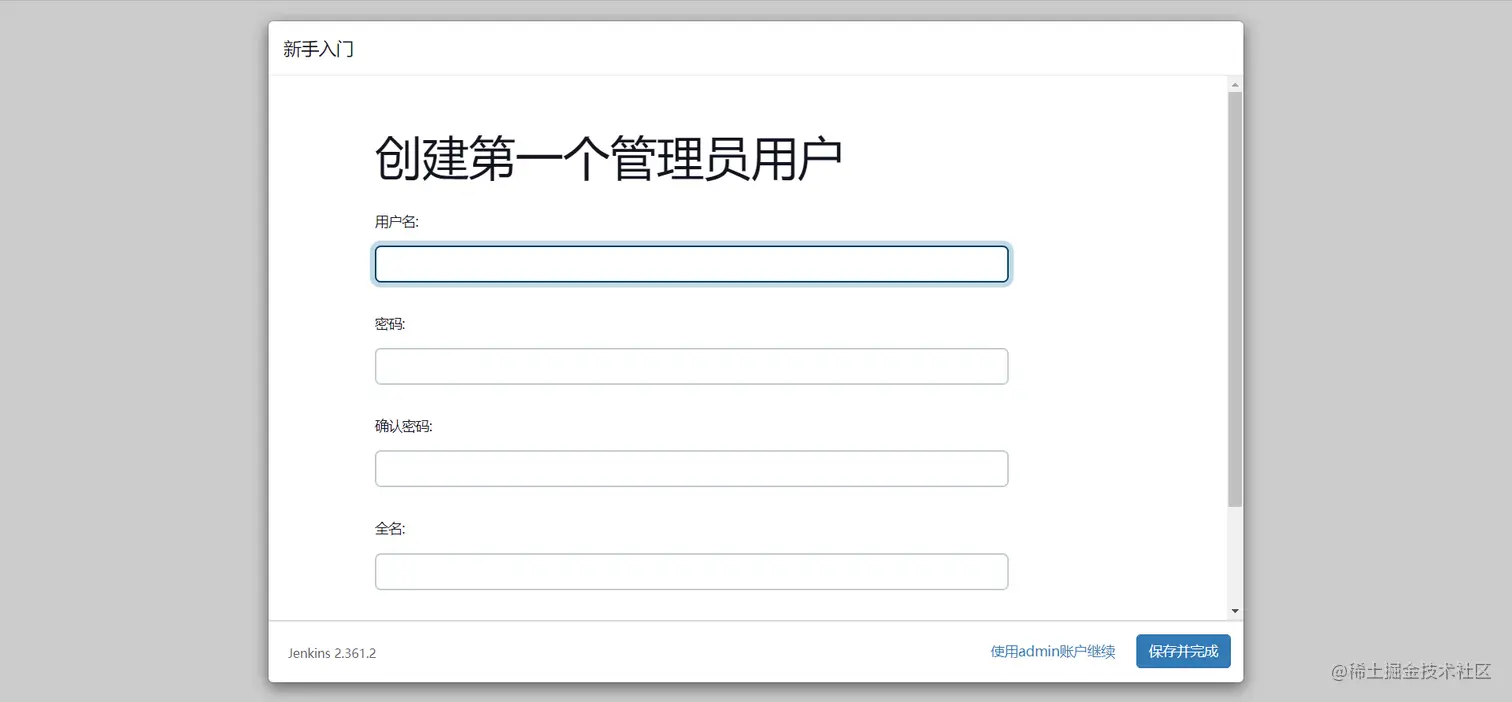Focus the 密码 password input field

[691, 366]
